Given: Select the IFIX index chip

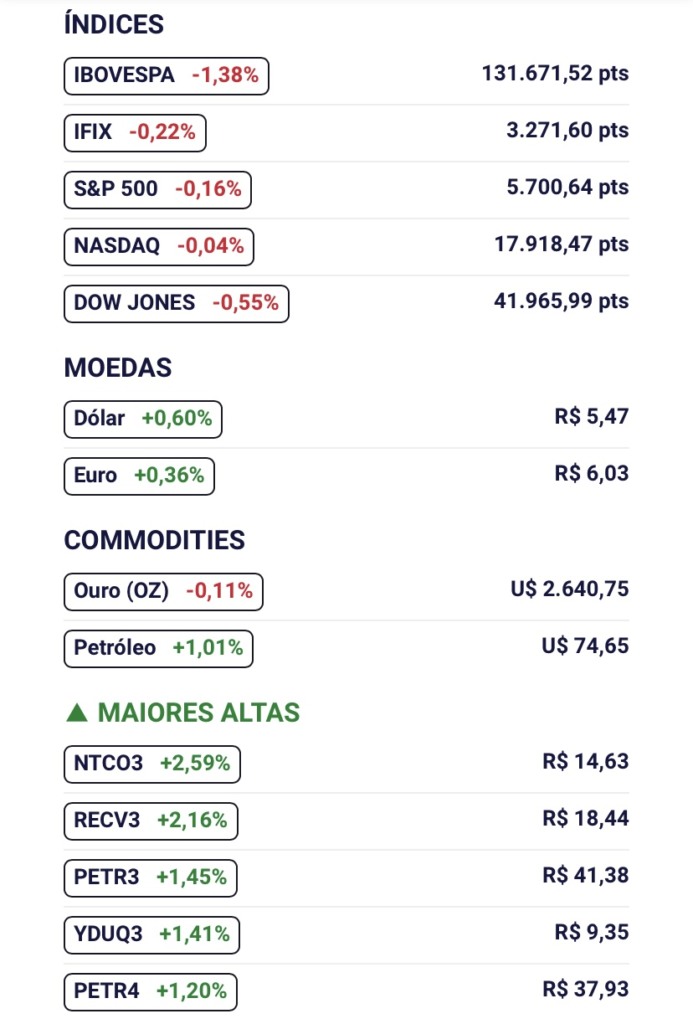Looking at the screenshot, I should pyautogui.click(x=134, y=132).
